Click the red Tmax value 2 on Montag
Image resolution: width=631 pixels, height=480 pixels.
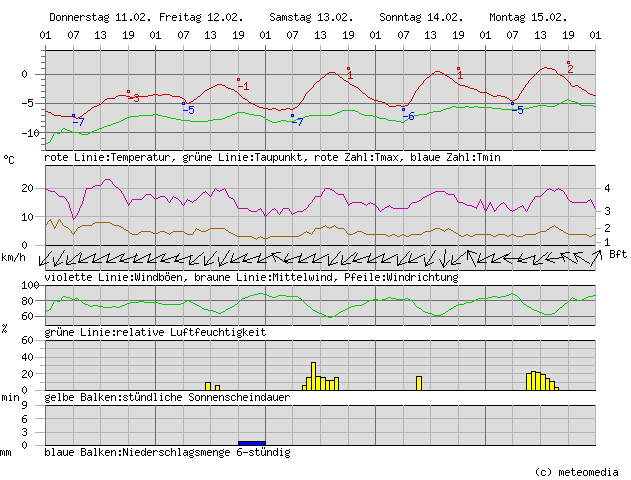(x=570, y=69)
